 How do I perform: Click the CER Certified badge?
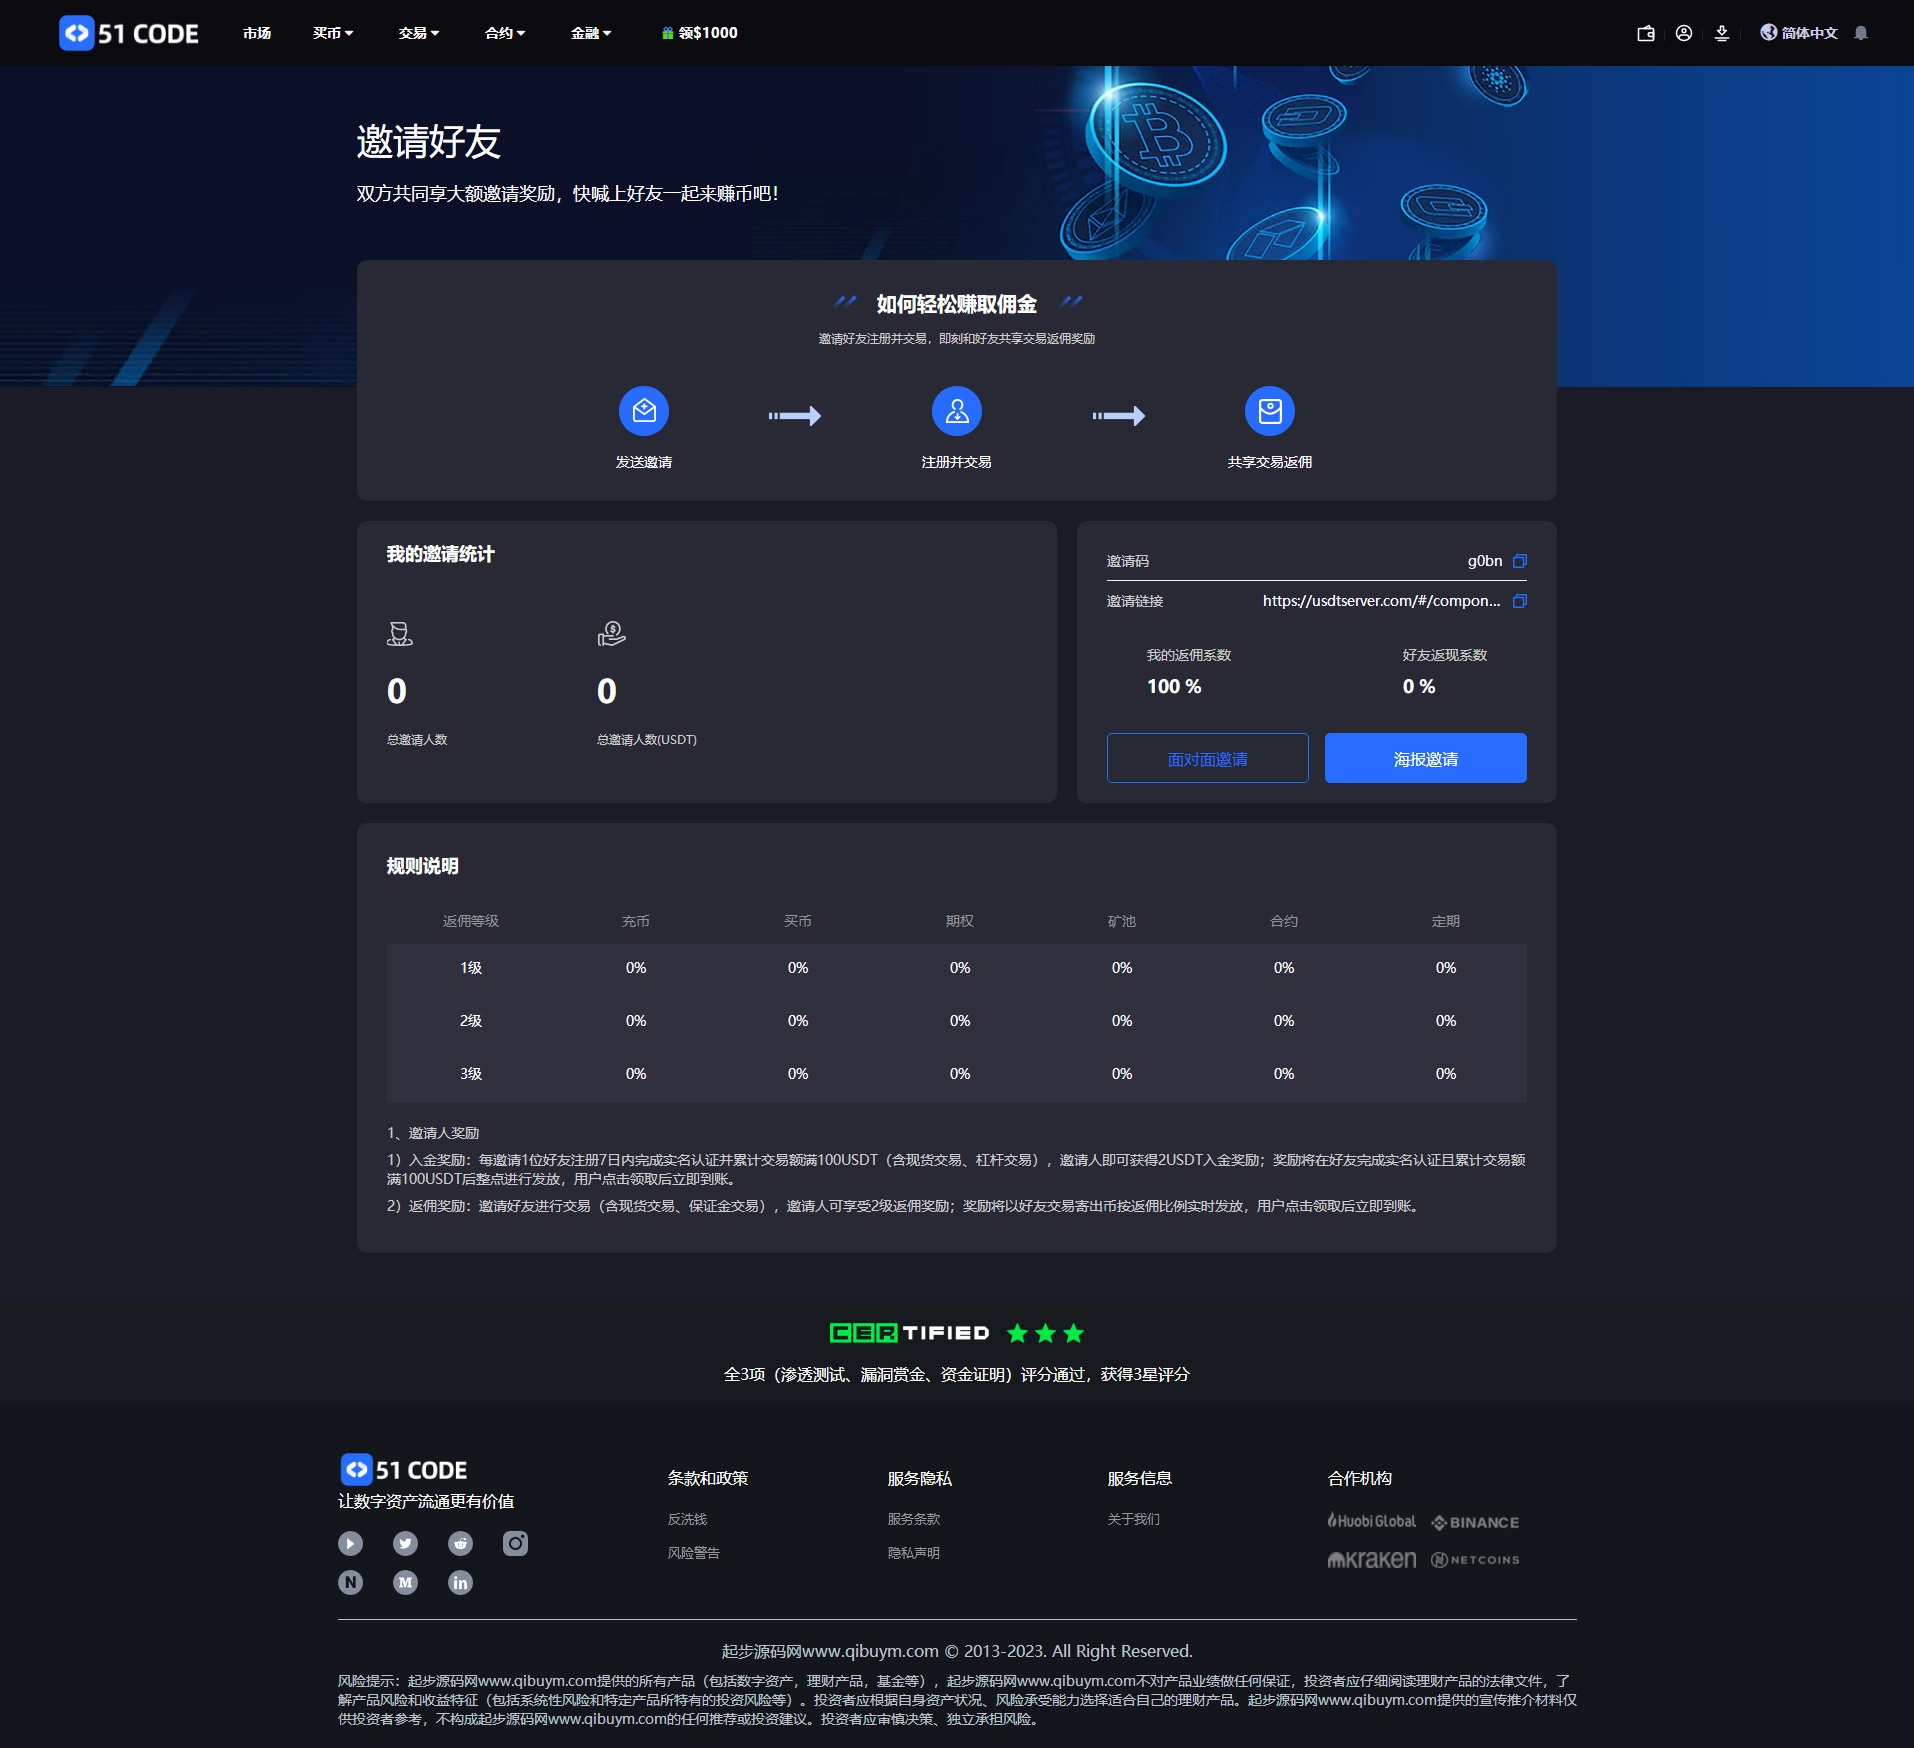click(x=957, y=1333)
